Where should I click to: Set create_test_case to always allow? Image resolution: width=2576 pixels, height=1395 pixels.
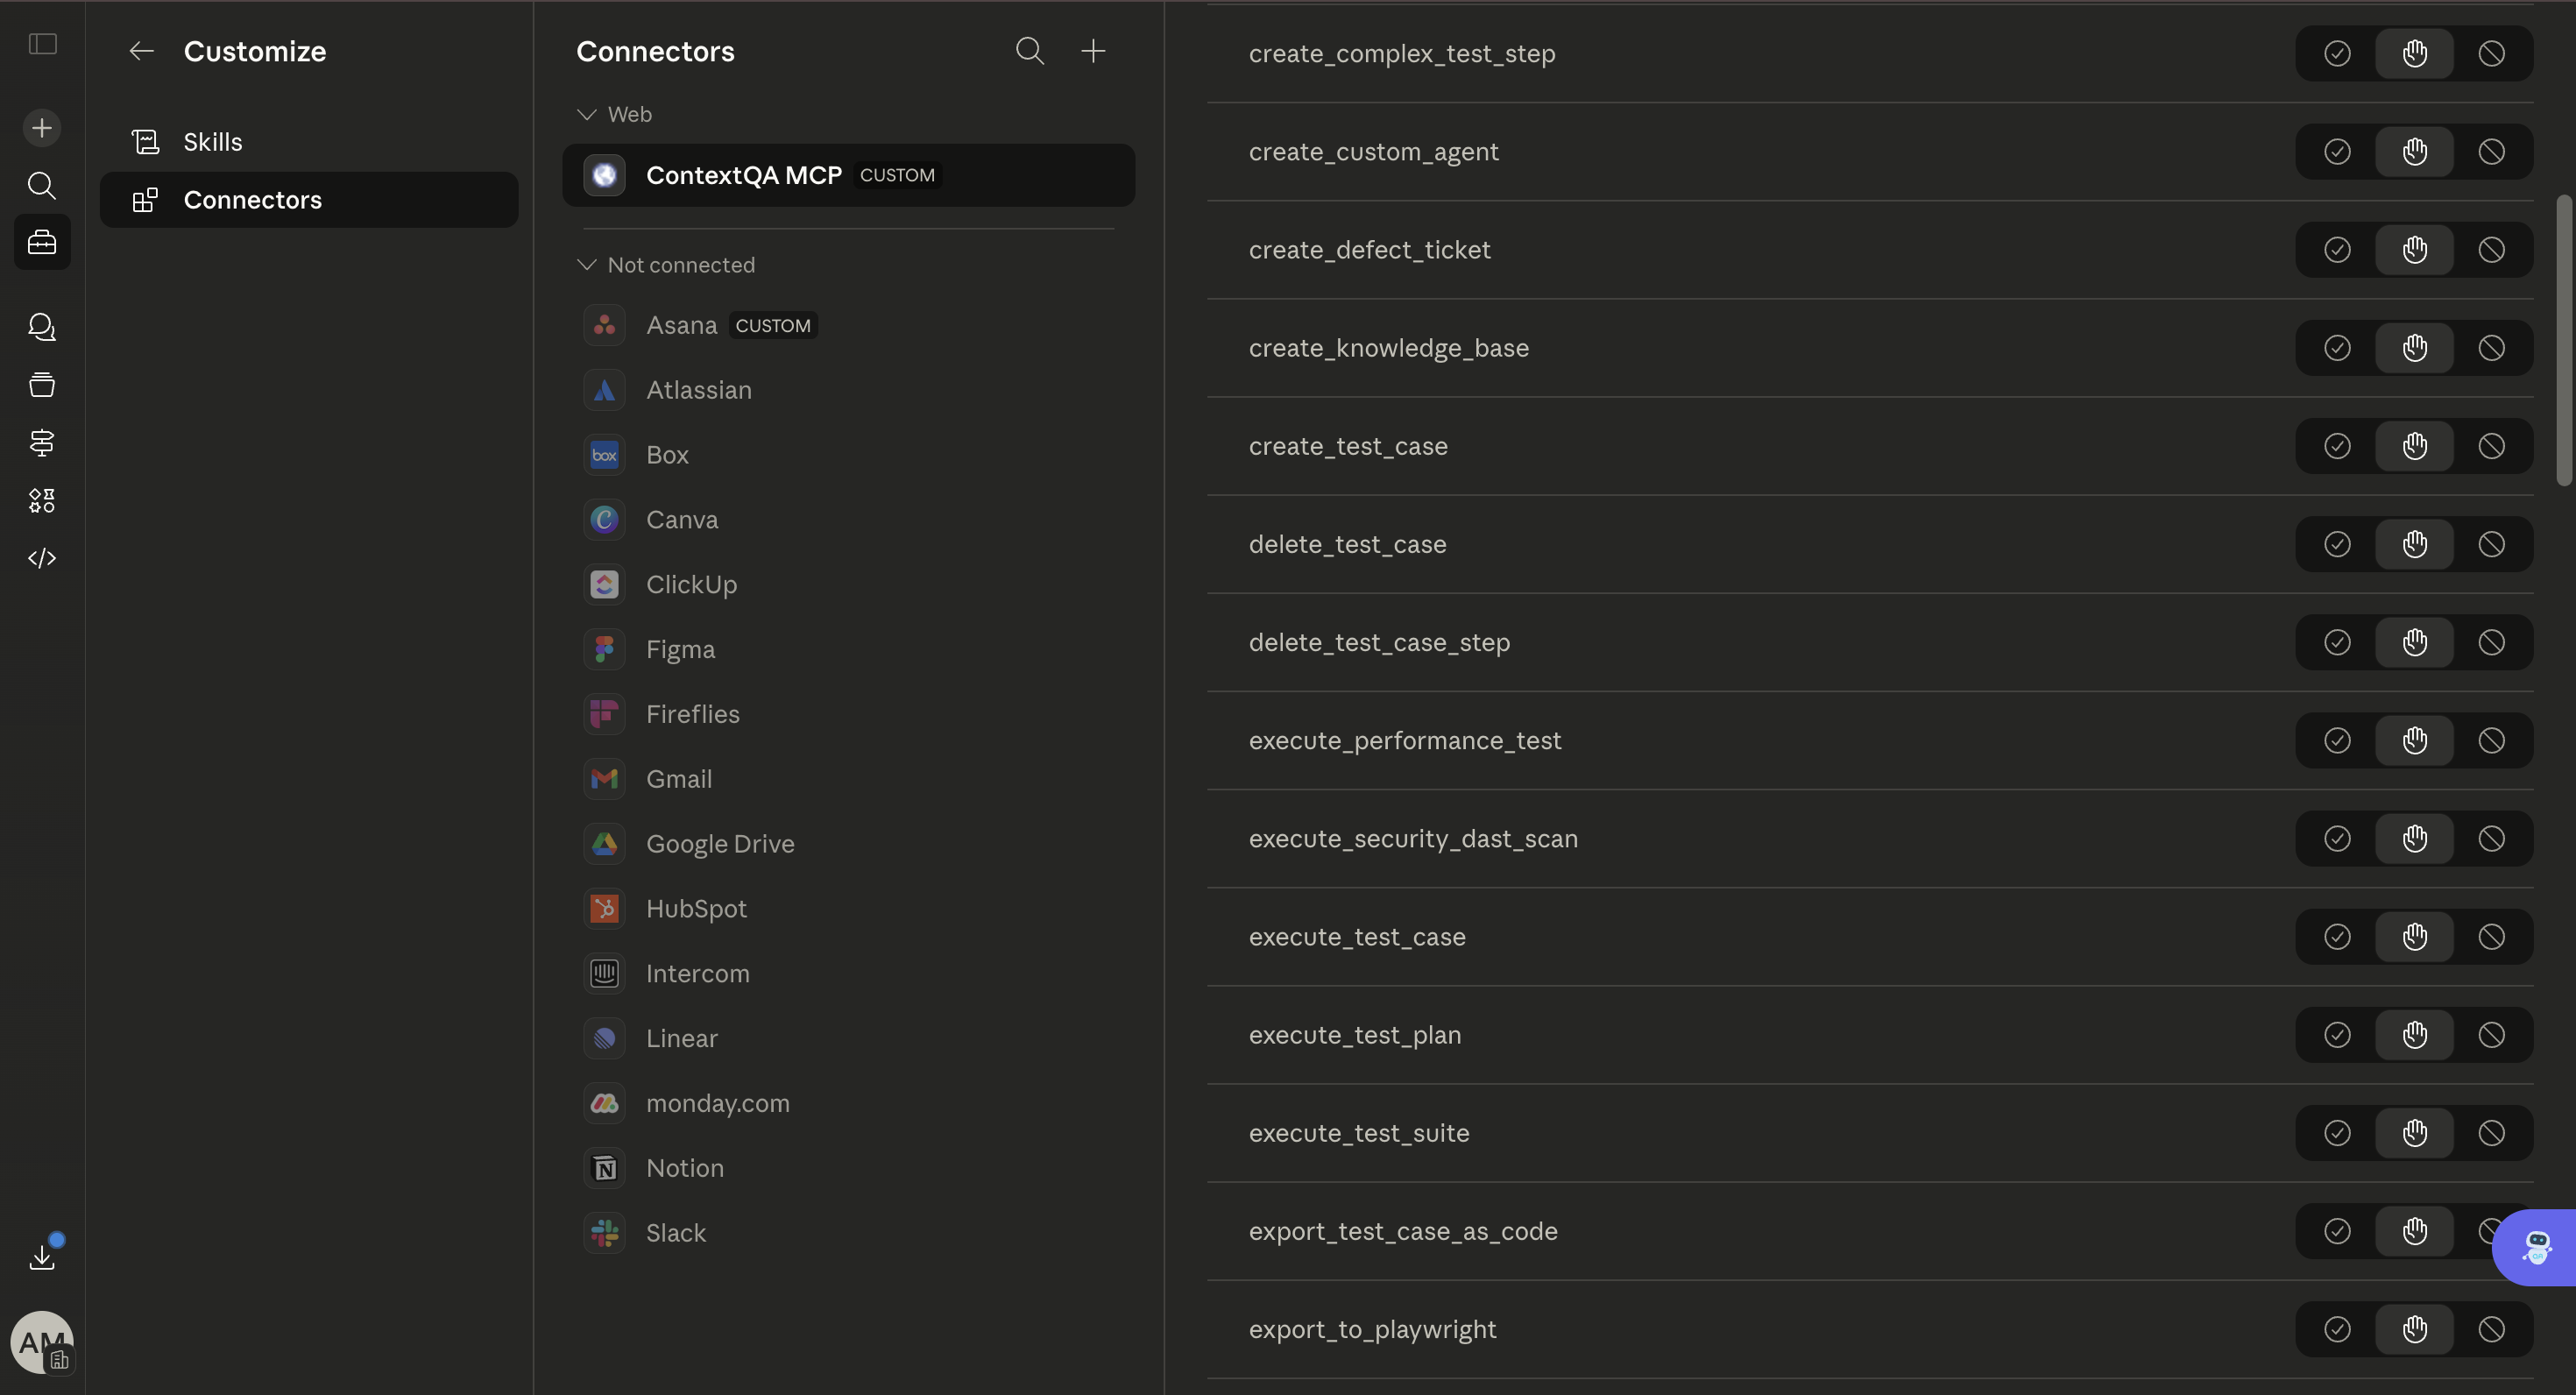[2337, 446]
